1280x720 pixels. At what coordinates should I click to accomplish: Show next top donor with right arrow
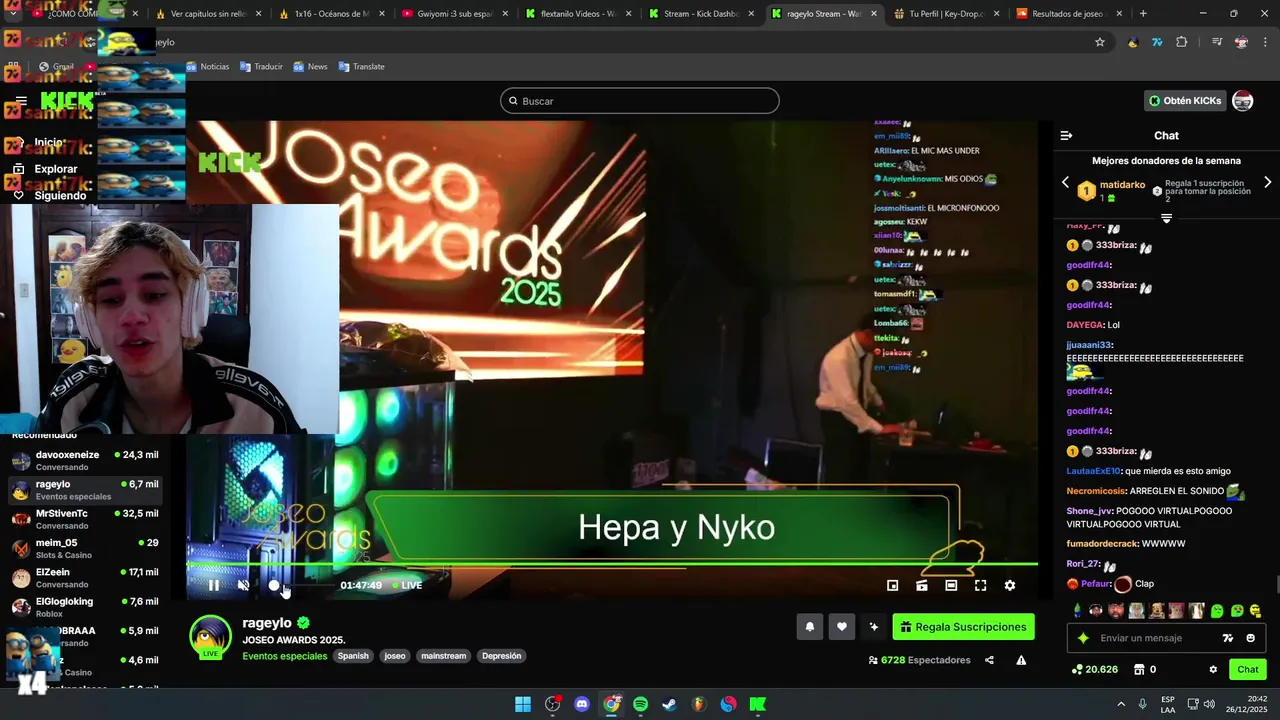(1267, 183)
